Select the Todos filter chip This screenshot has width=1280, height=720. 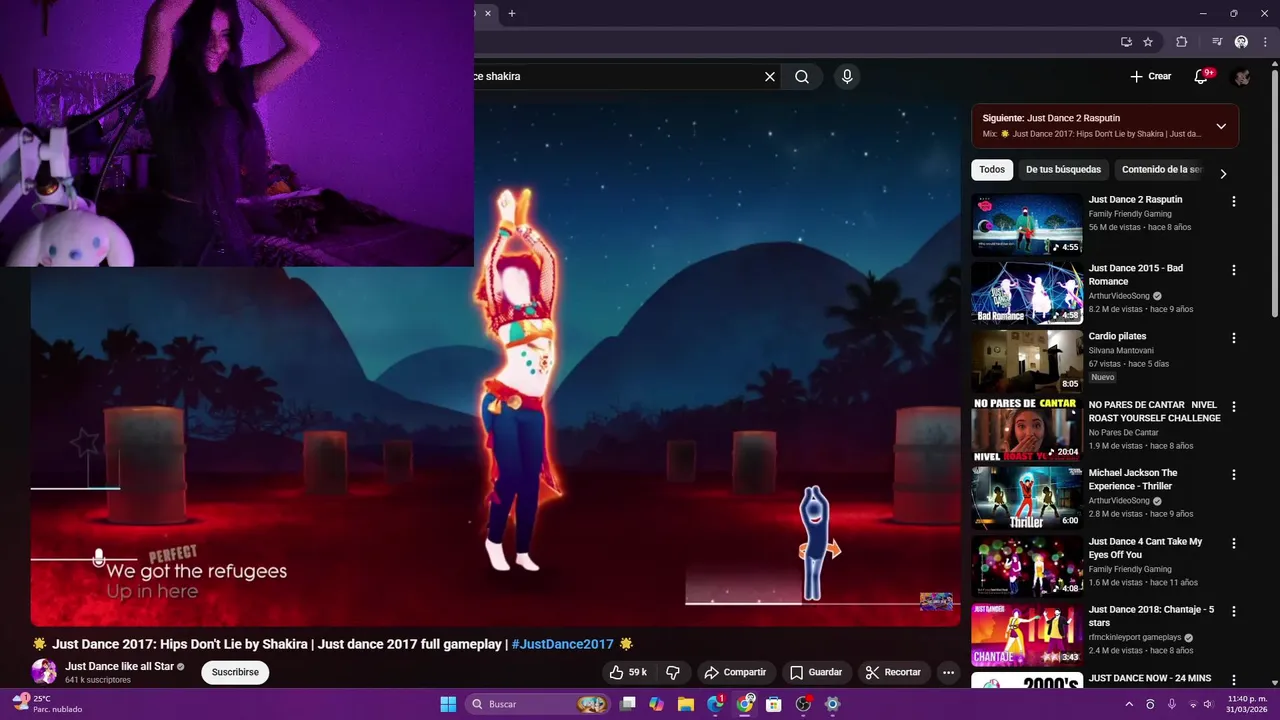click(x=992, y=170)
